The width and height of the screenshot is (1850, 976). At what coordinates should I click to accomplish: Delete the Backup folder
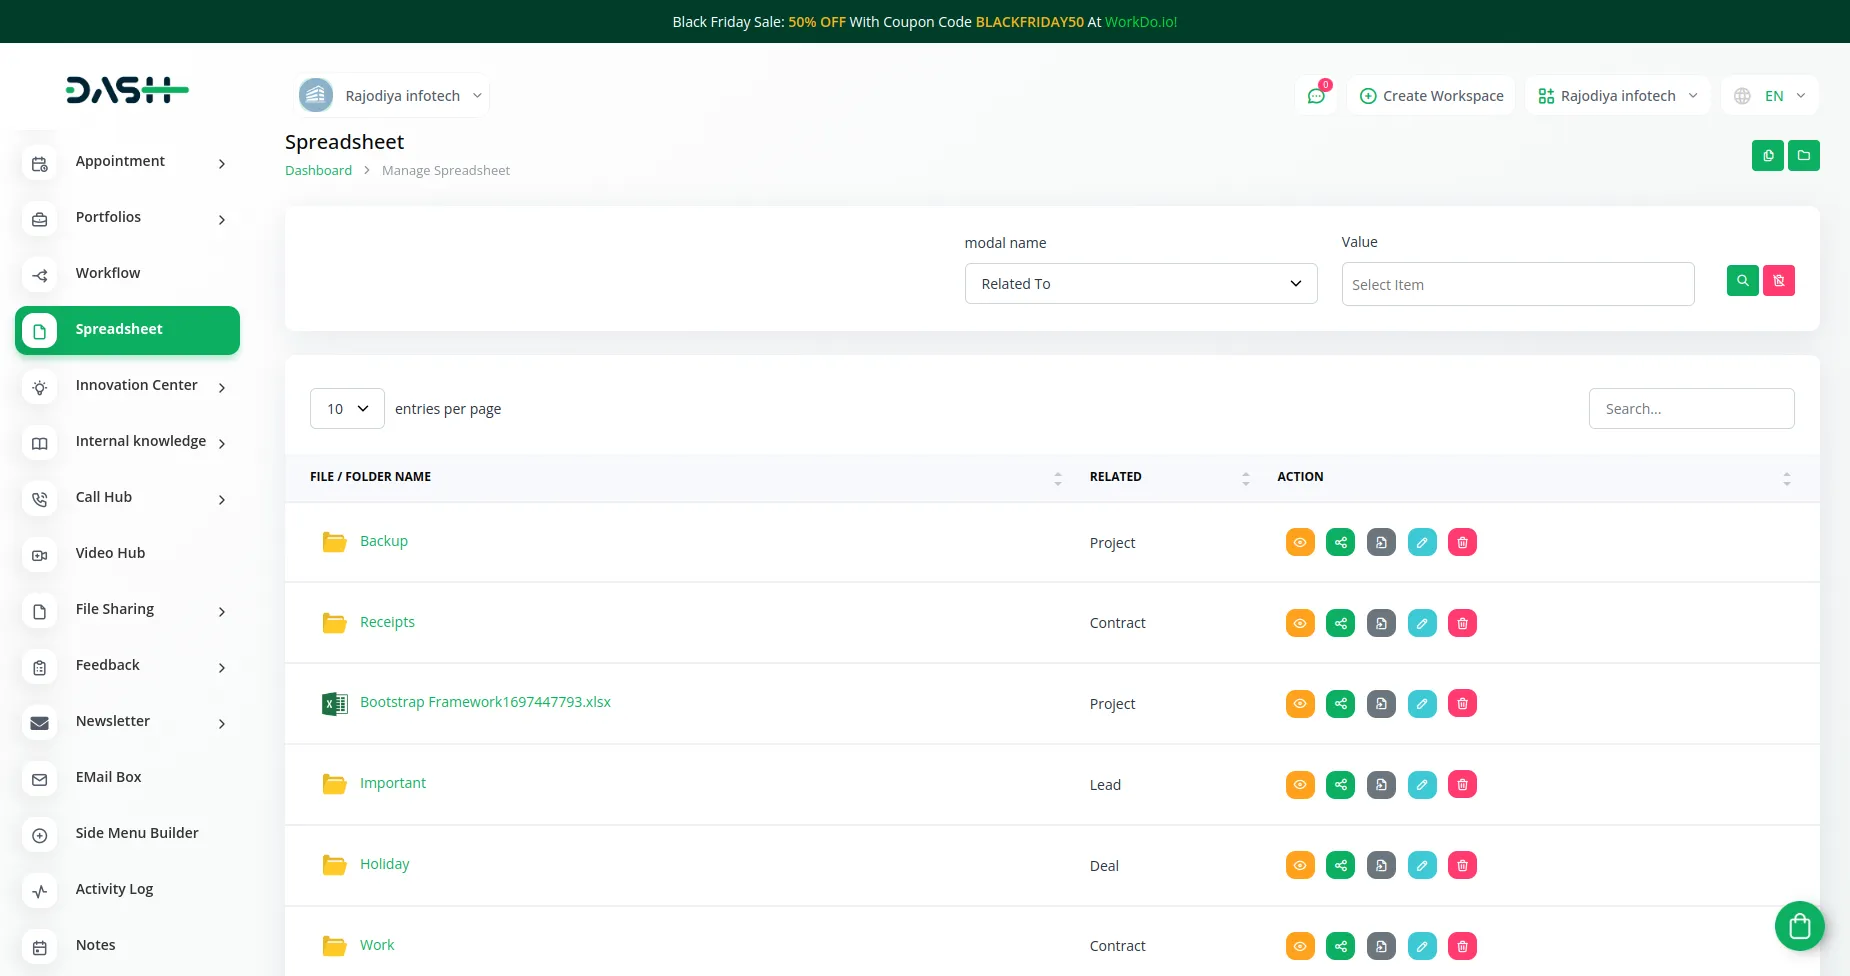pyautogui.click(x=1463, y=543)
